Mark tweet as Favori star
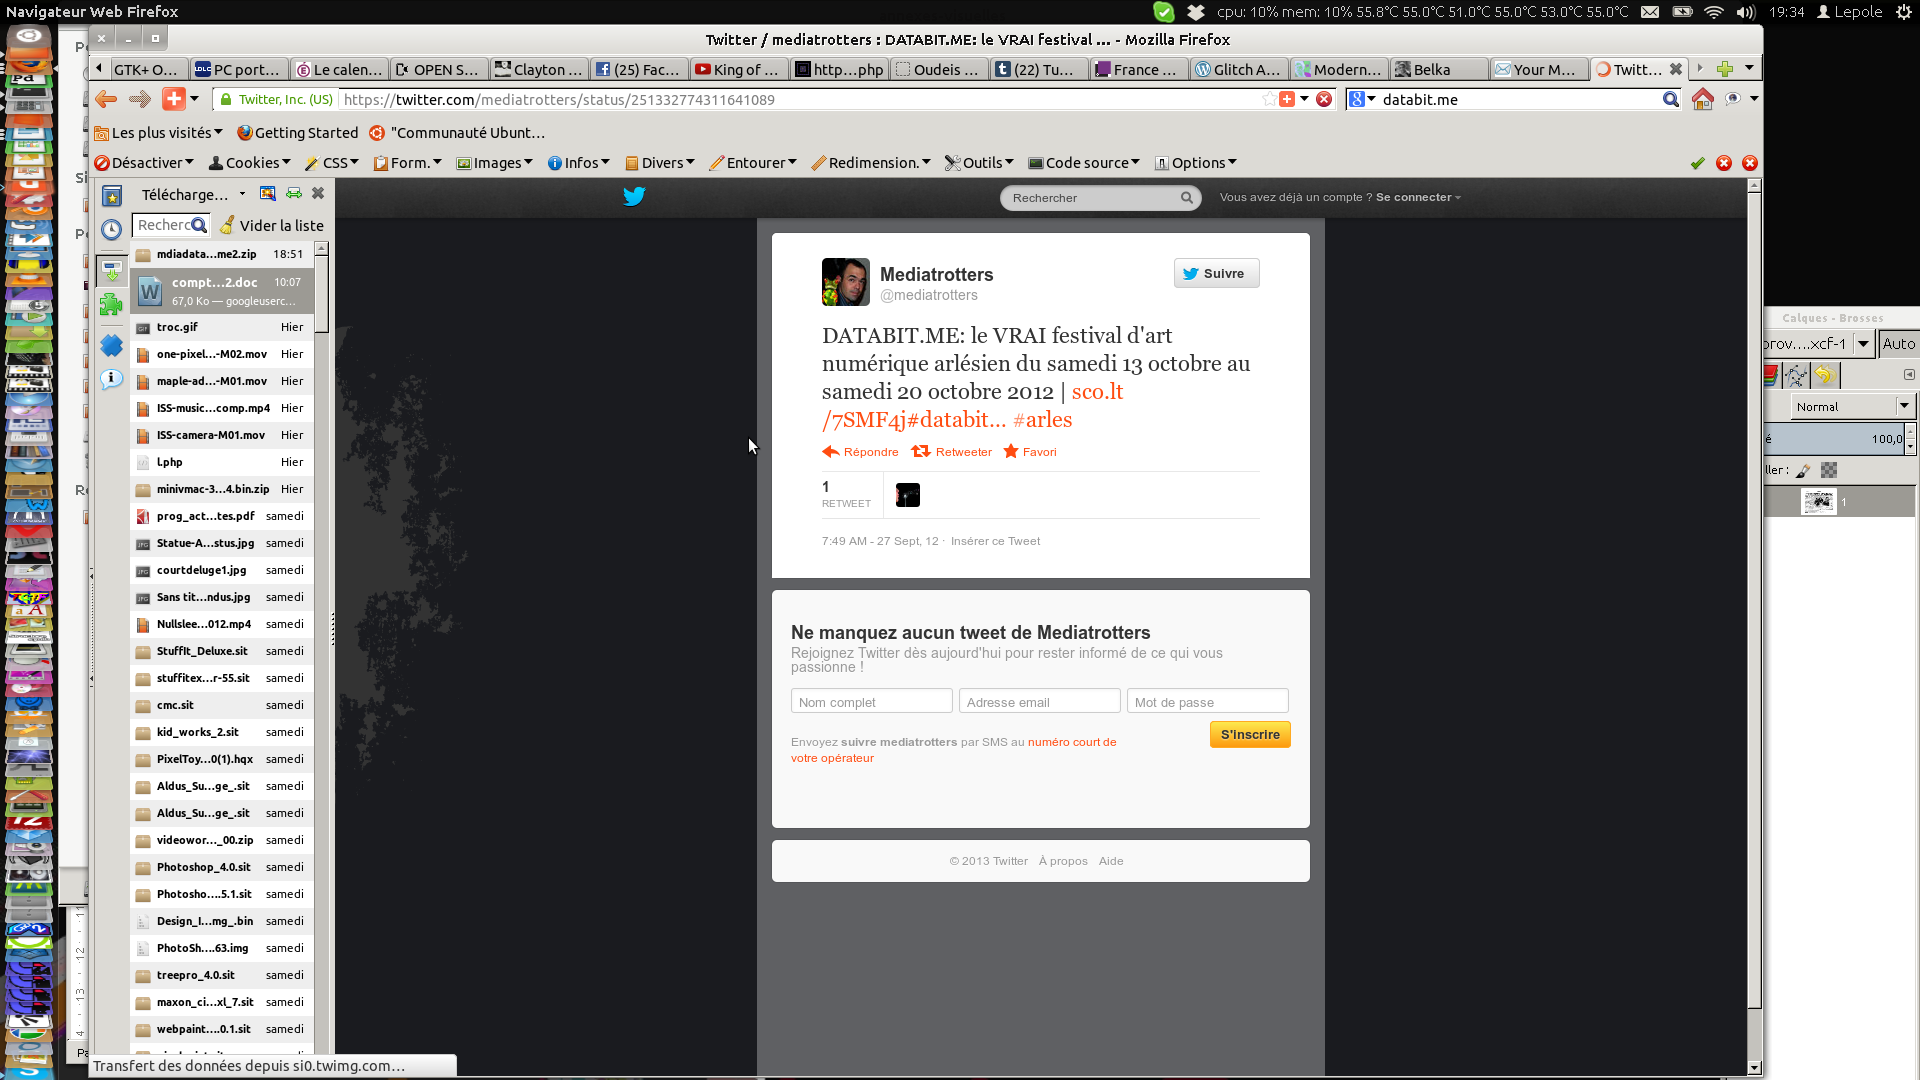The image size is (1920, 1080). [x=1011, y=452]
